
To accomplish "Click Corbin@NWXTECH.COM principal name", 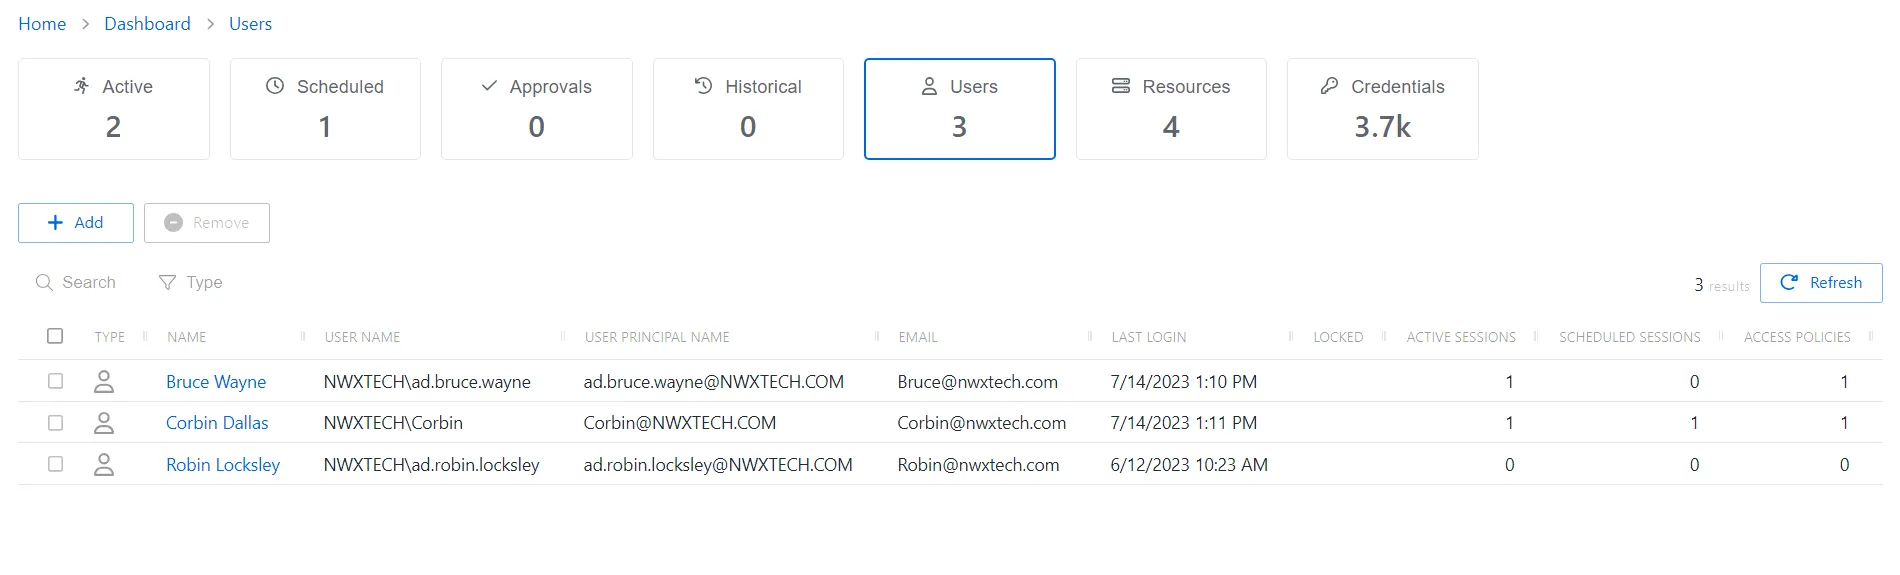I will tap(680, 423).
